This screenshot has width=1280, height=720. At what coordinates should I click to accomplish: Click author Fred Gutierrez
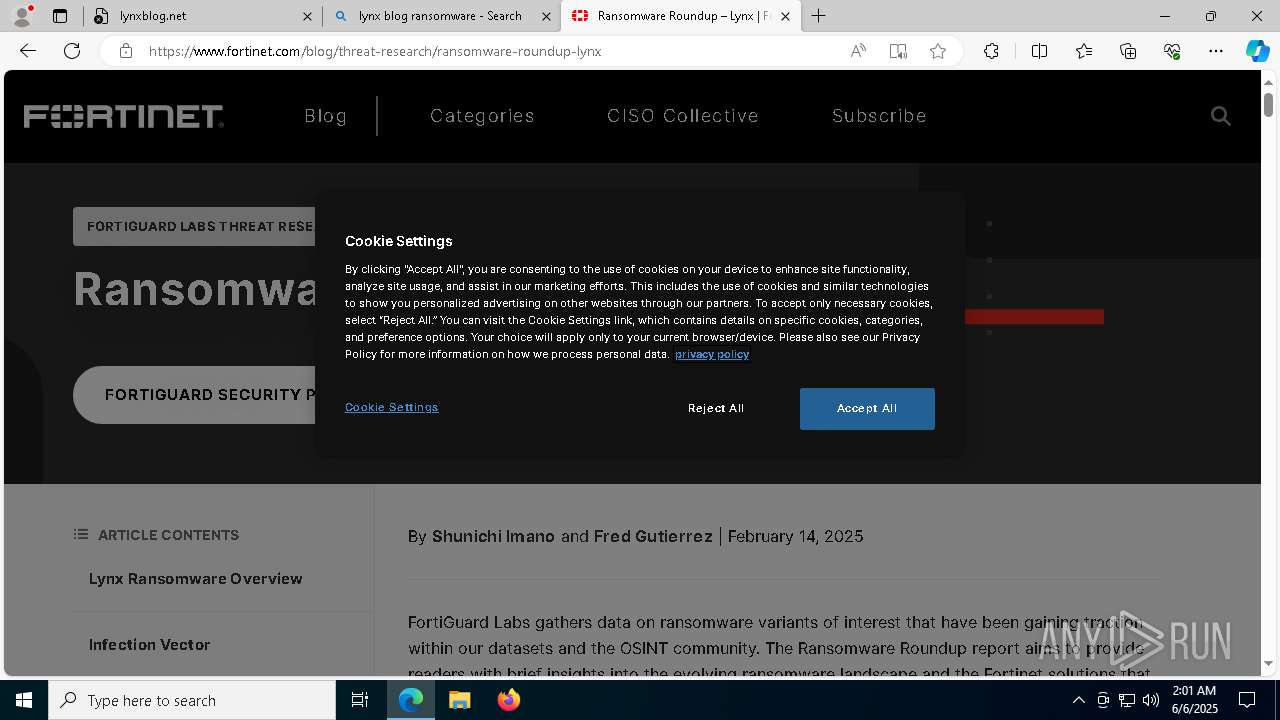653,537
